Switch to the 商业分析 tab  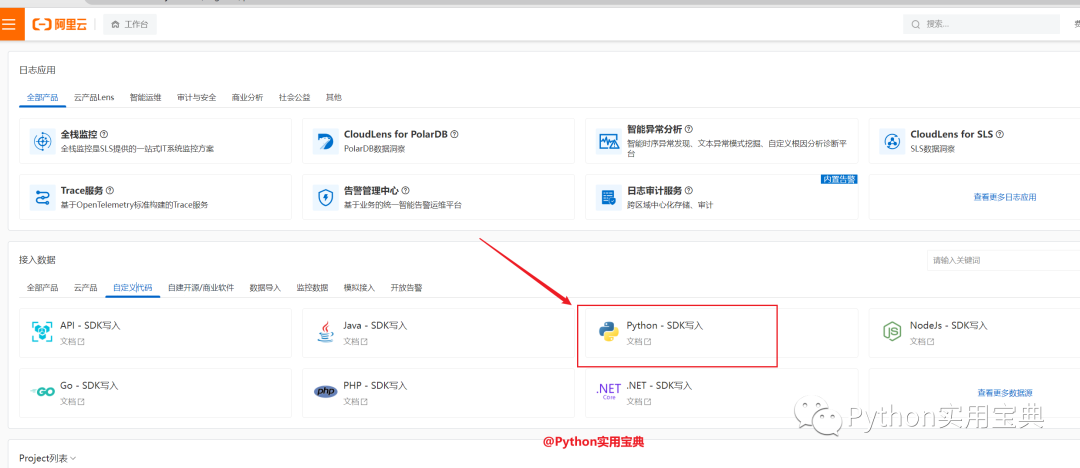[247, 97]
